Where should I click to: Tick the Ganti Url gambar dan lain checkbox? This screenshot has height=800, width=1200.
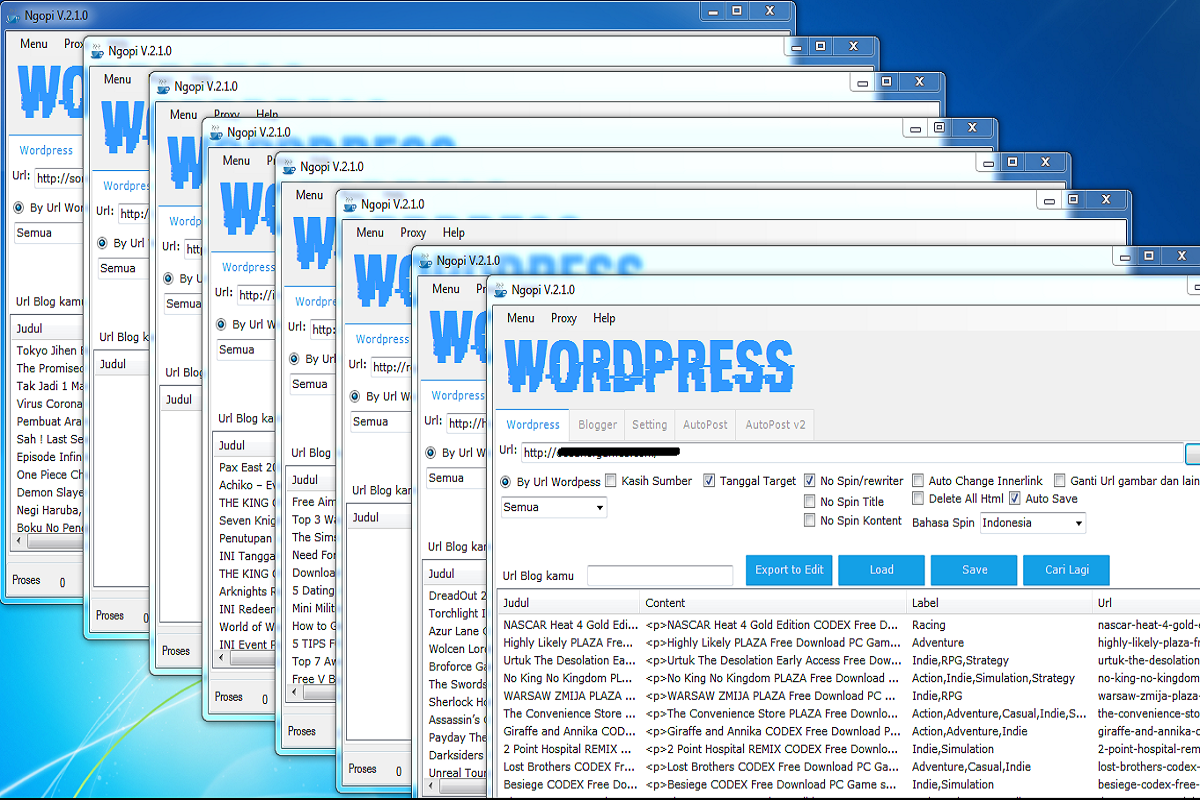click(1060, 481)
